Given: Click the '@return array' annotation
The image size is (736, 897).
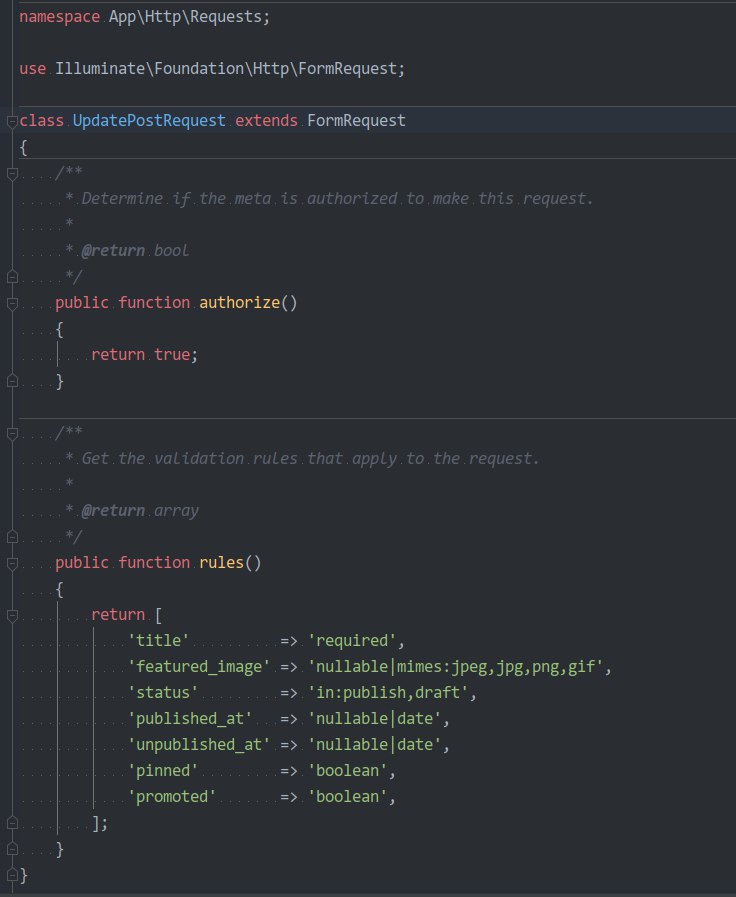Looking at the screenshot, I should 140,511.
